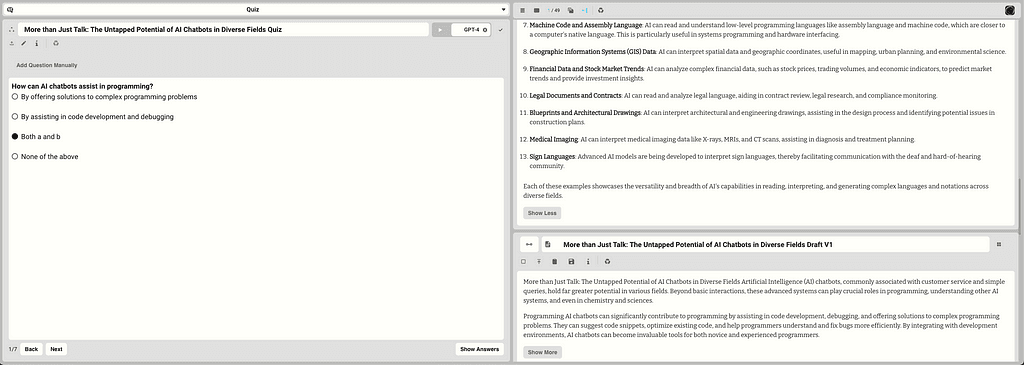Click the three-dot node icon beside the quiz title
Screen dimensions: 1024x365
pos(11,30)
